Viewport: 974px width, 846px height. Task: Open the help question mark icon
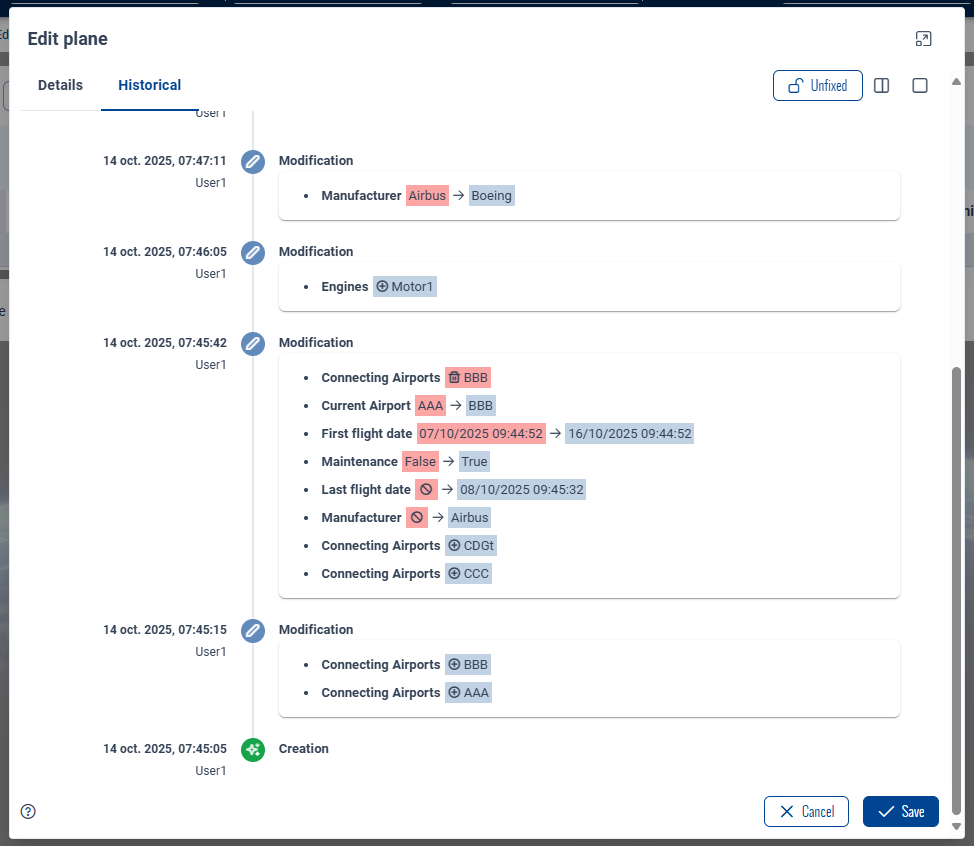(x=28, y=811)
